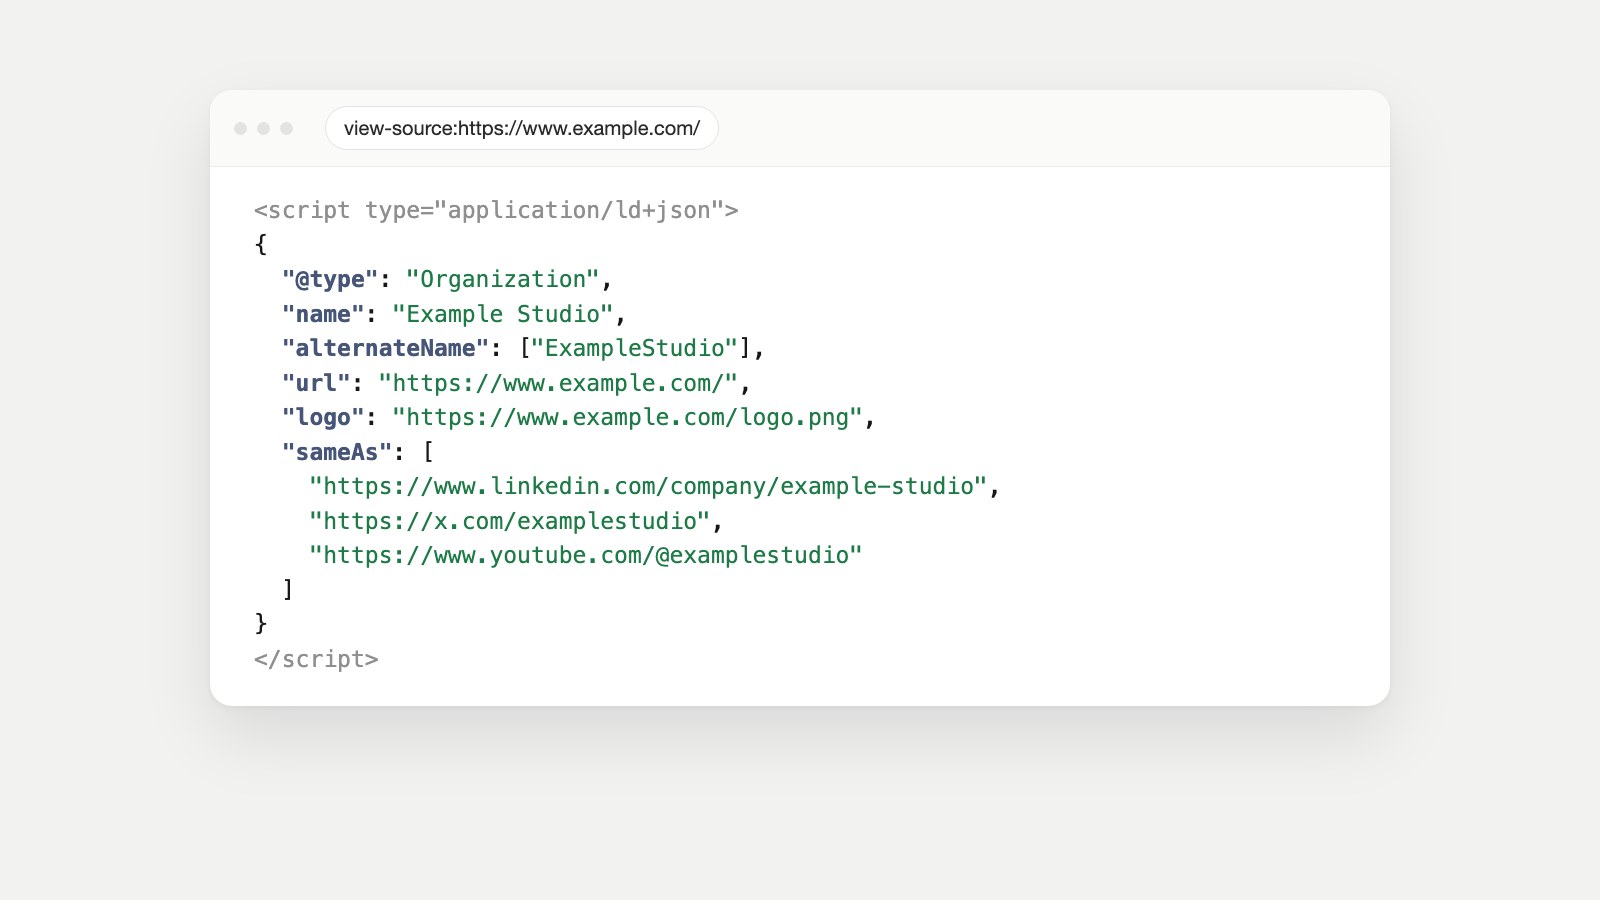Image resolution: width=1600 pixels, height=900 pixels.
Task: Select the logo.png URL value
Action: 627,417
